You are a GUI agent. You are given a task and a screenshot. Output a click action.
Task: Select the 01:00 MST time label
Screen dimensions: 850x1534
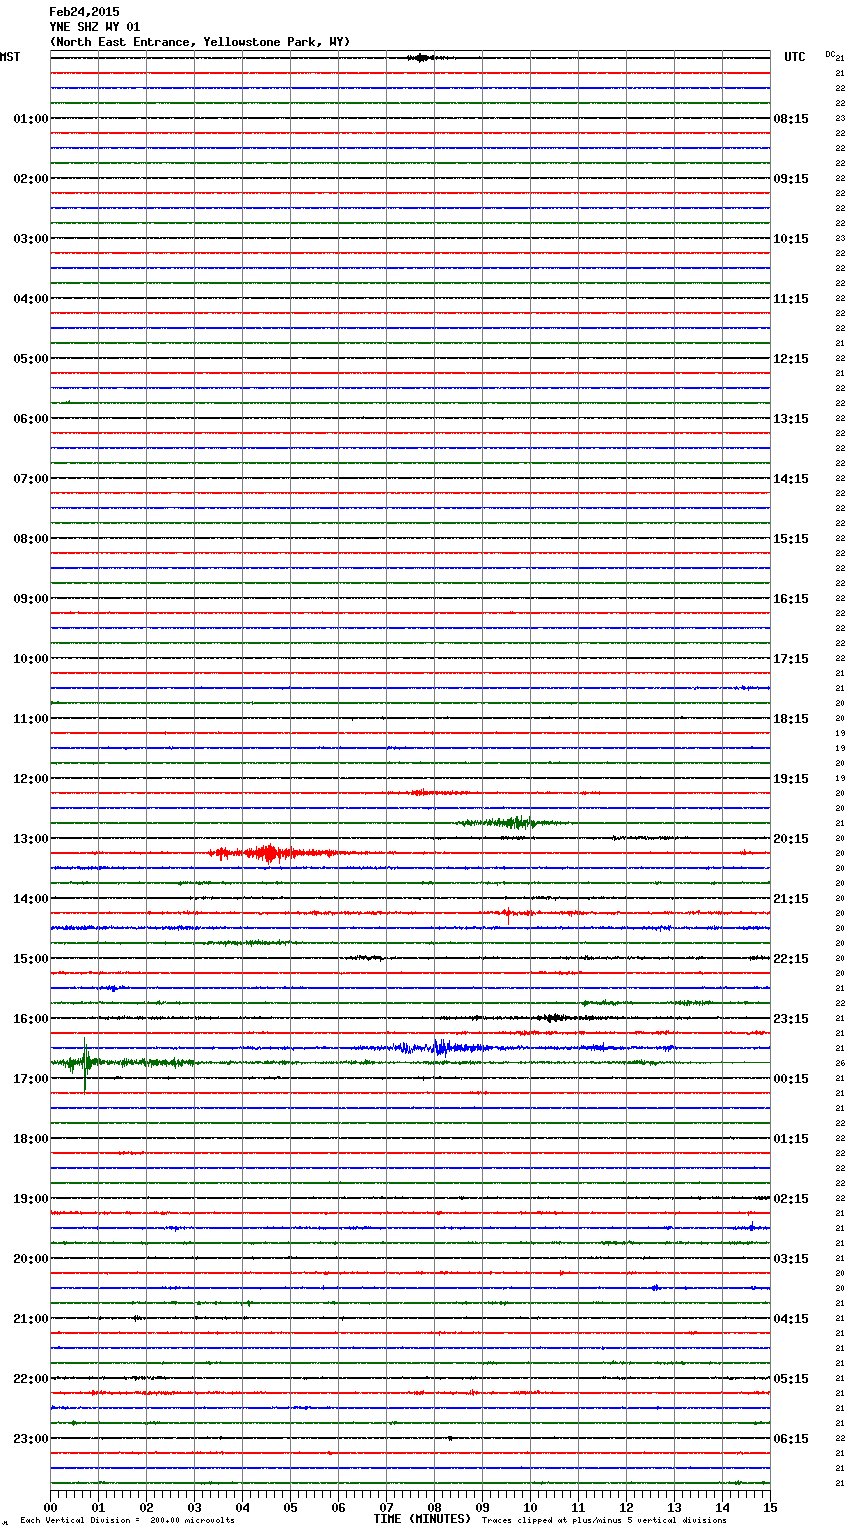point(30,119)
